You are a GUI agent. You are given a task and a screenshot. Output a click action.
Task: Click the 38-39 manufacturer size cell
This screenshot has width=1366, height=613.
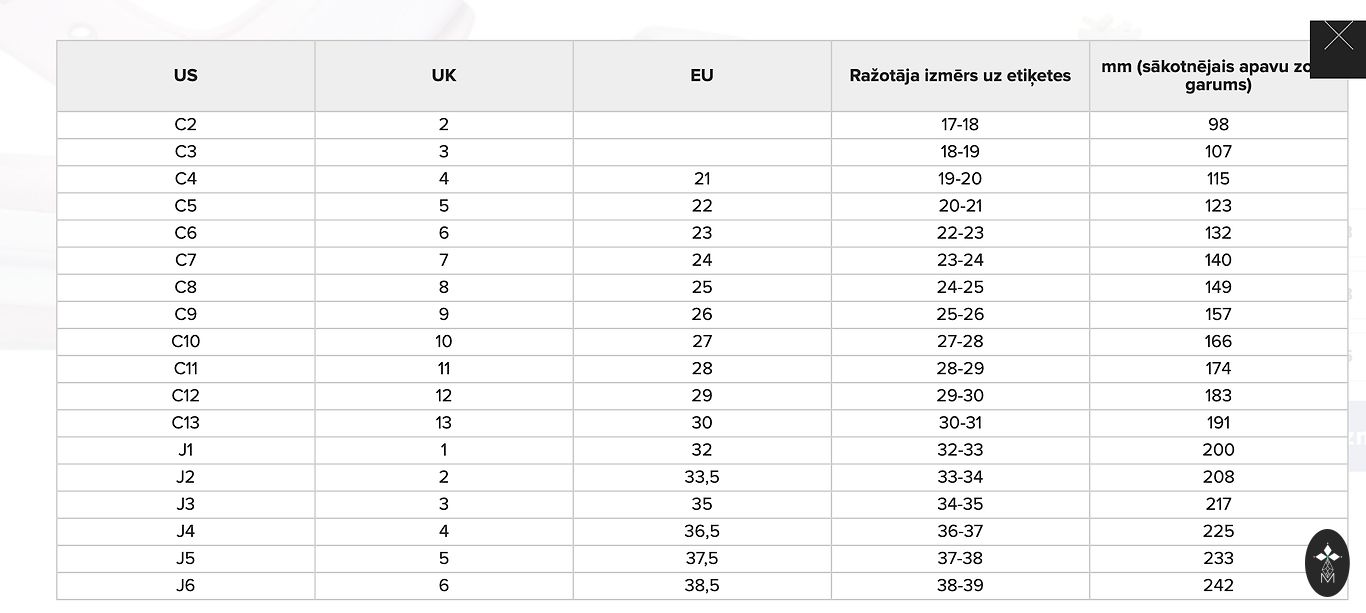[960, 586]
